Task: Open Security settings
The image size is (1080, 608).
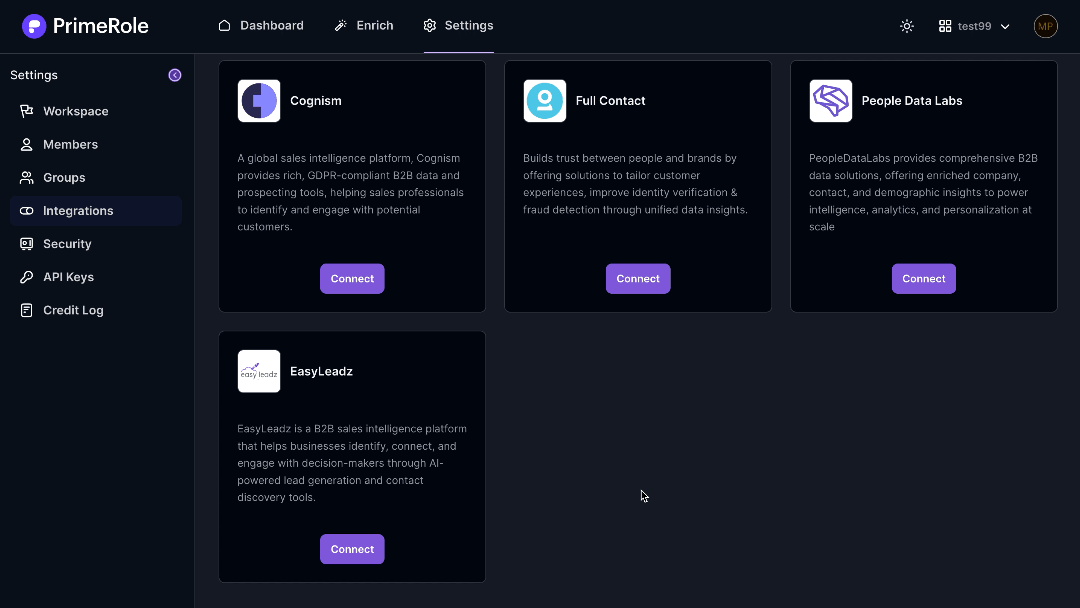Action: pos(96,244)
